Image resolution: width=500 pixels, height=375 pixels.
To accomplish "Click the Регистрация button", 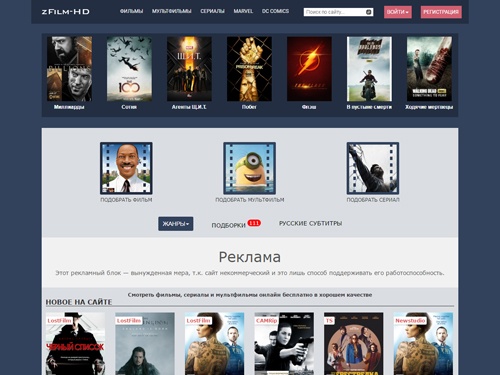I will [441, 12].
